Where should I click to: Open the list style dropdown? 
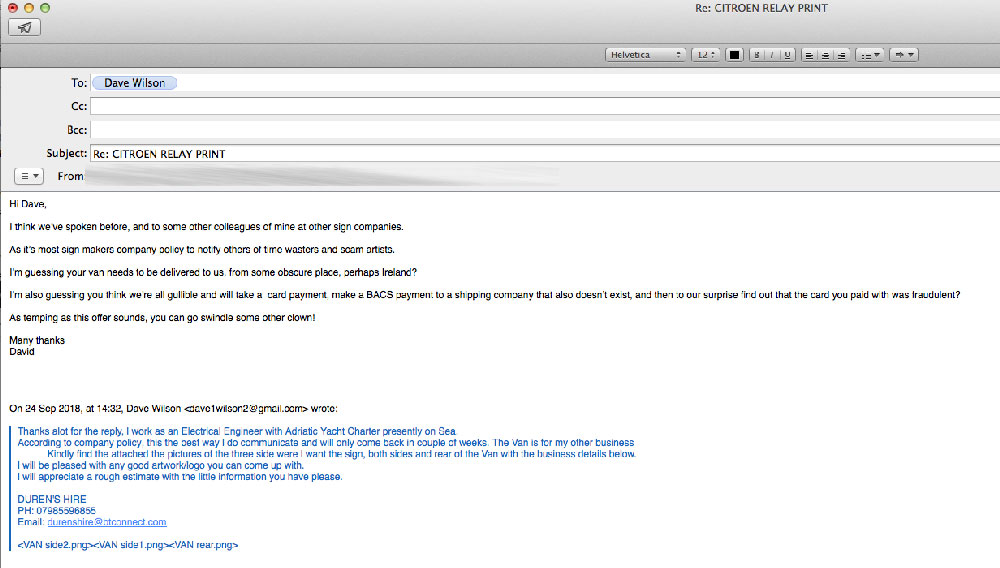871,55
